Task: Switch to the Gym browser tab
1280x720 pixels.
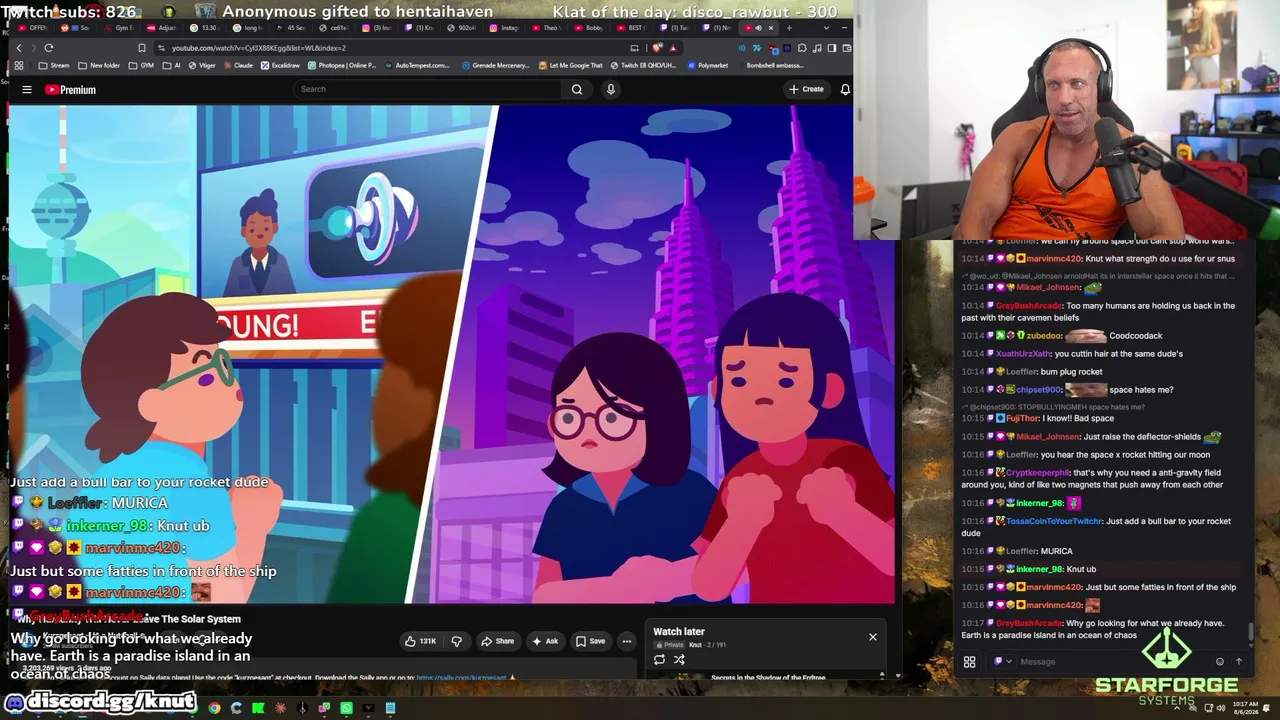Action: pyautogui.click(x=121, y=28)
